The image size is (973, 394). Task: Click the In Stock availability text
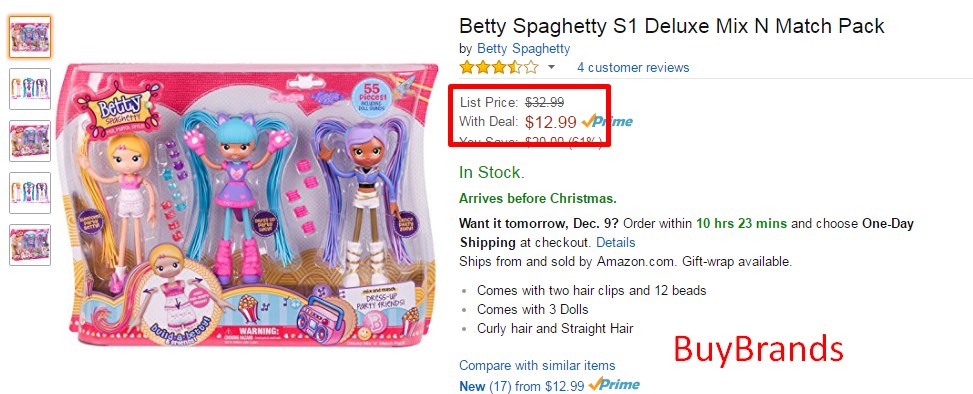pyautogui.click(x=491, y=172)
